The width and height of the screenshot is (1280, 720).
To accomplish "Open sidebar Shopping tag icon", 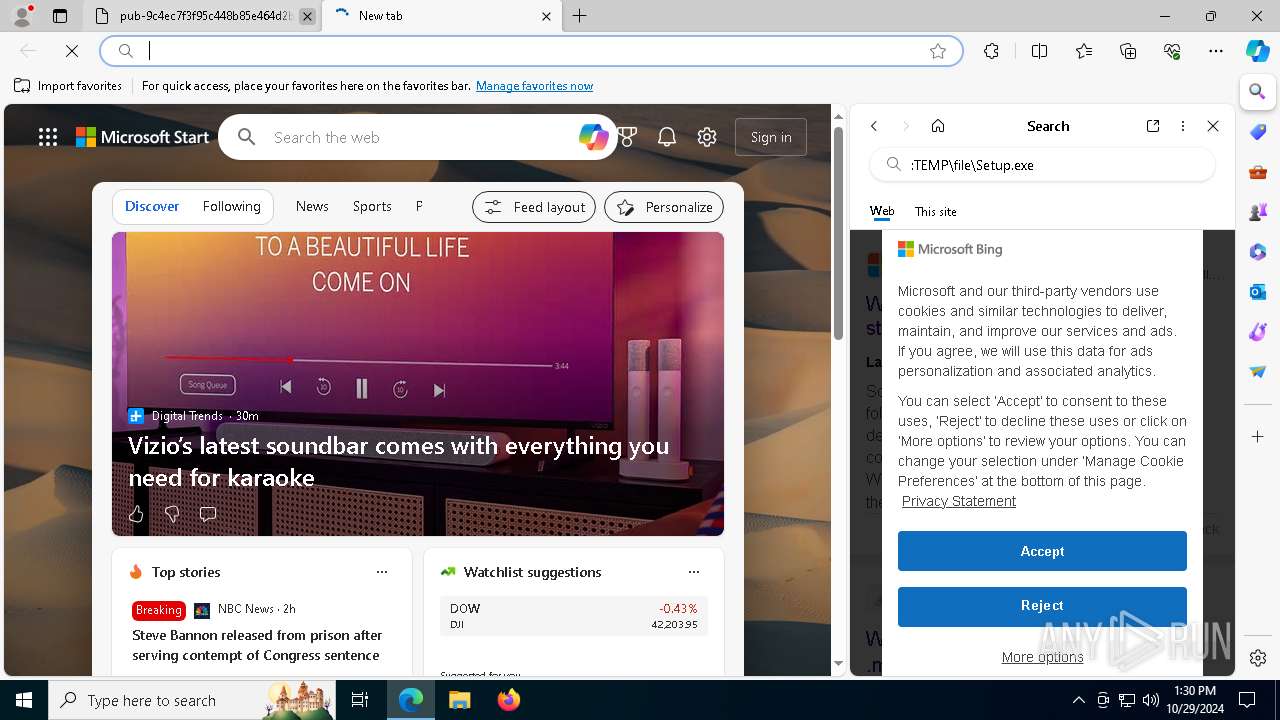I will tap(1258, 132).
